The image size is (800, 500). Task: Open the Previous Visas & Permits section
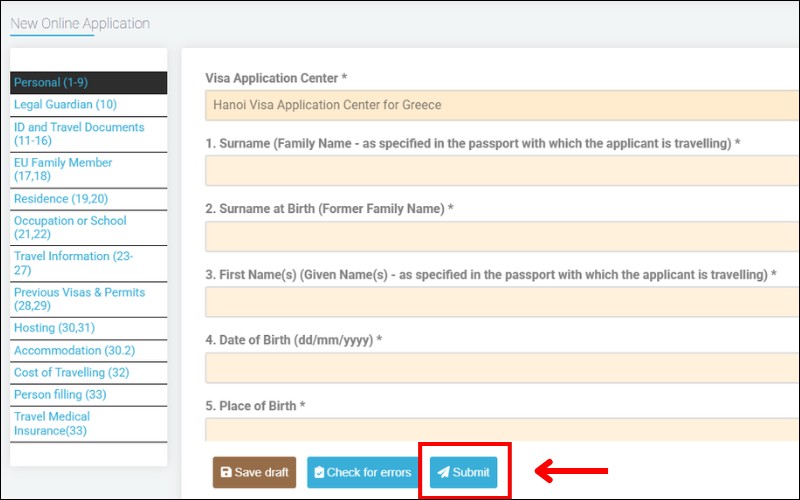pyautogui.click(x=88, y=299)
